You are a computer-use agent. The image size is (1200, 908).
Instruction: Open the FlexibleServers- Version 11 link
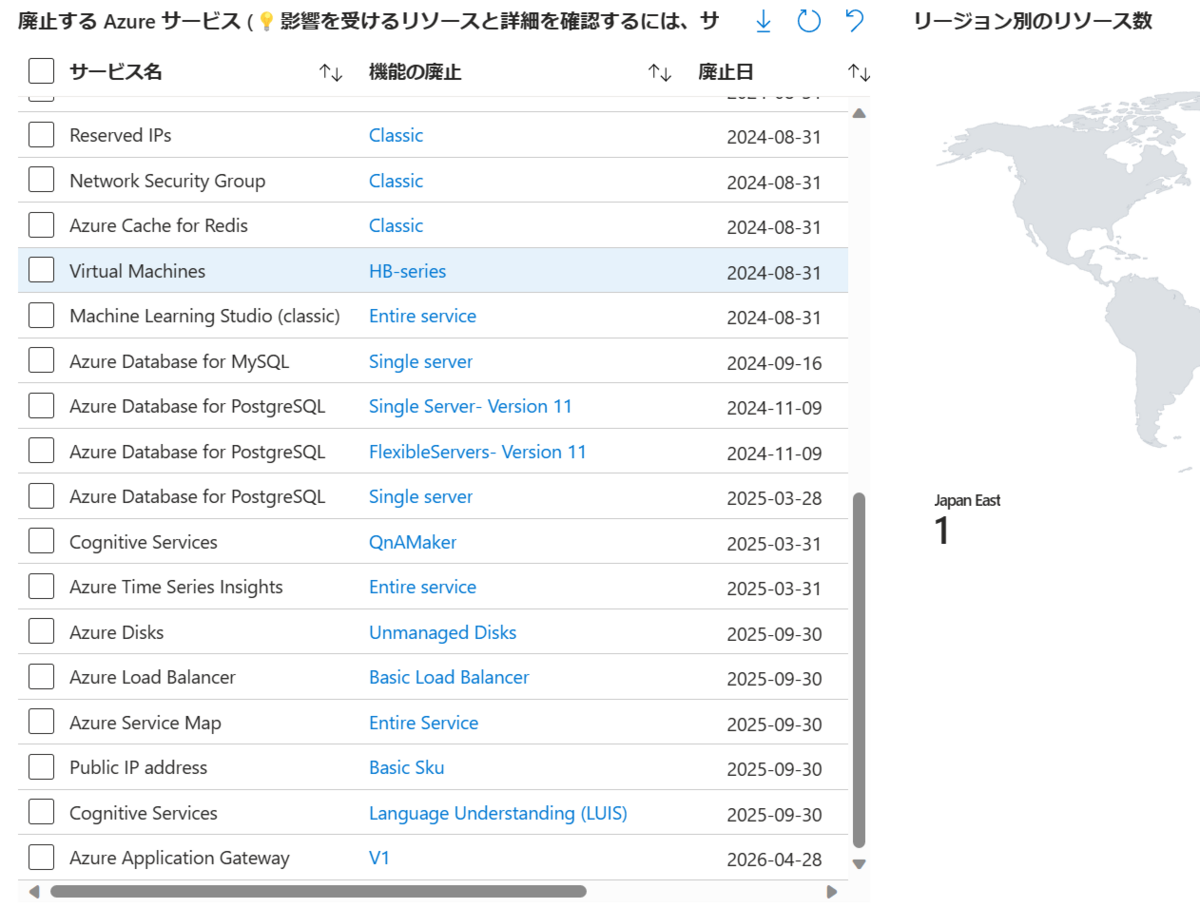477,451
